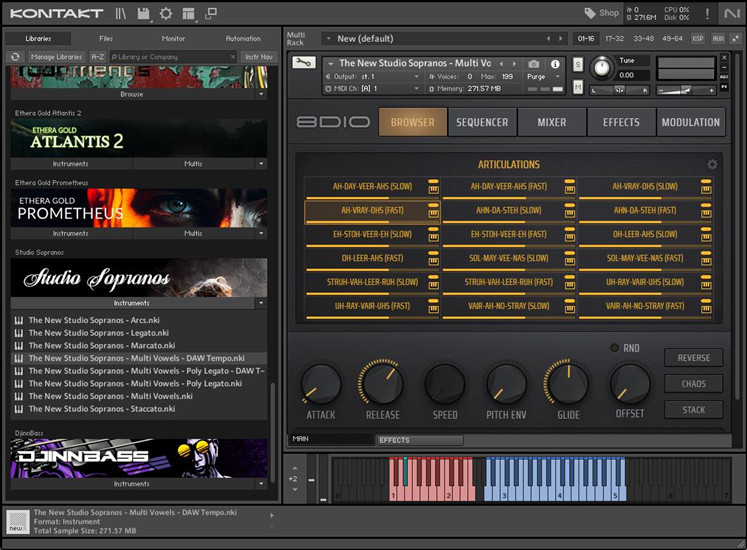This screenshot has height=550, width=747.
Task: Click the Manage Libraries button
Action: [56, 57]
